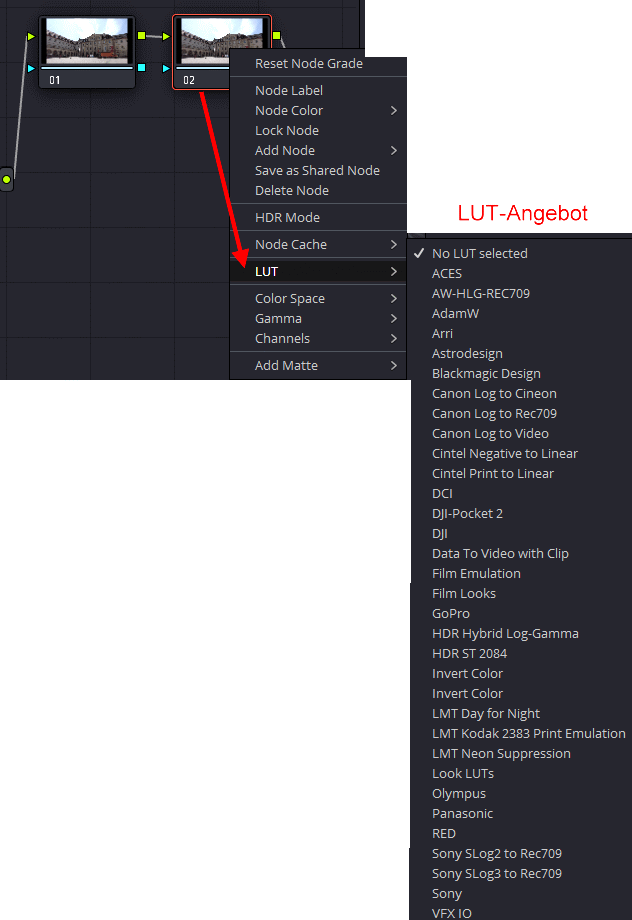This screenshot has width=632, height=920.
Task: Click node 01 blue key input triangle
Action: pos(31,69)
